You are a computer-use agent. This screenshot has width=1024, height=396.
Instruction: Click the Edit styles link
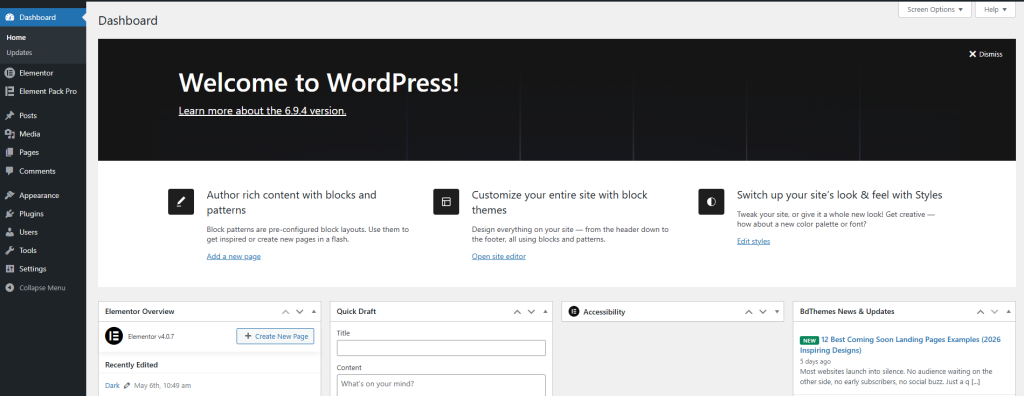click(754, 241)
